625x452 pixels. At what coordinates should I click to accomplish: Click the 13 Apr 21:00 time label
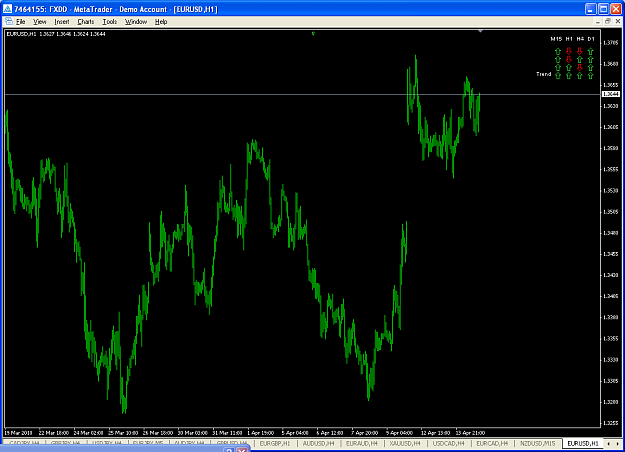(x=470, y=433)
